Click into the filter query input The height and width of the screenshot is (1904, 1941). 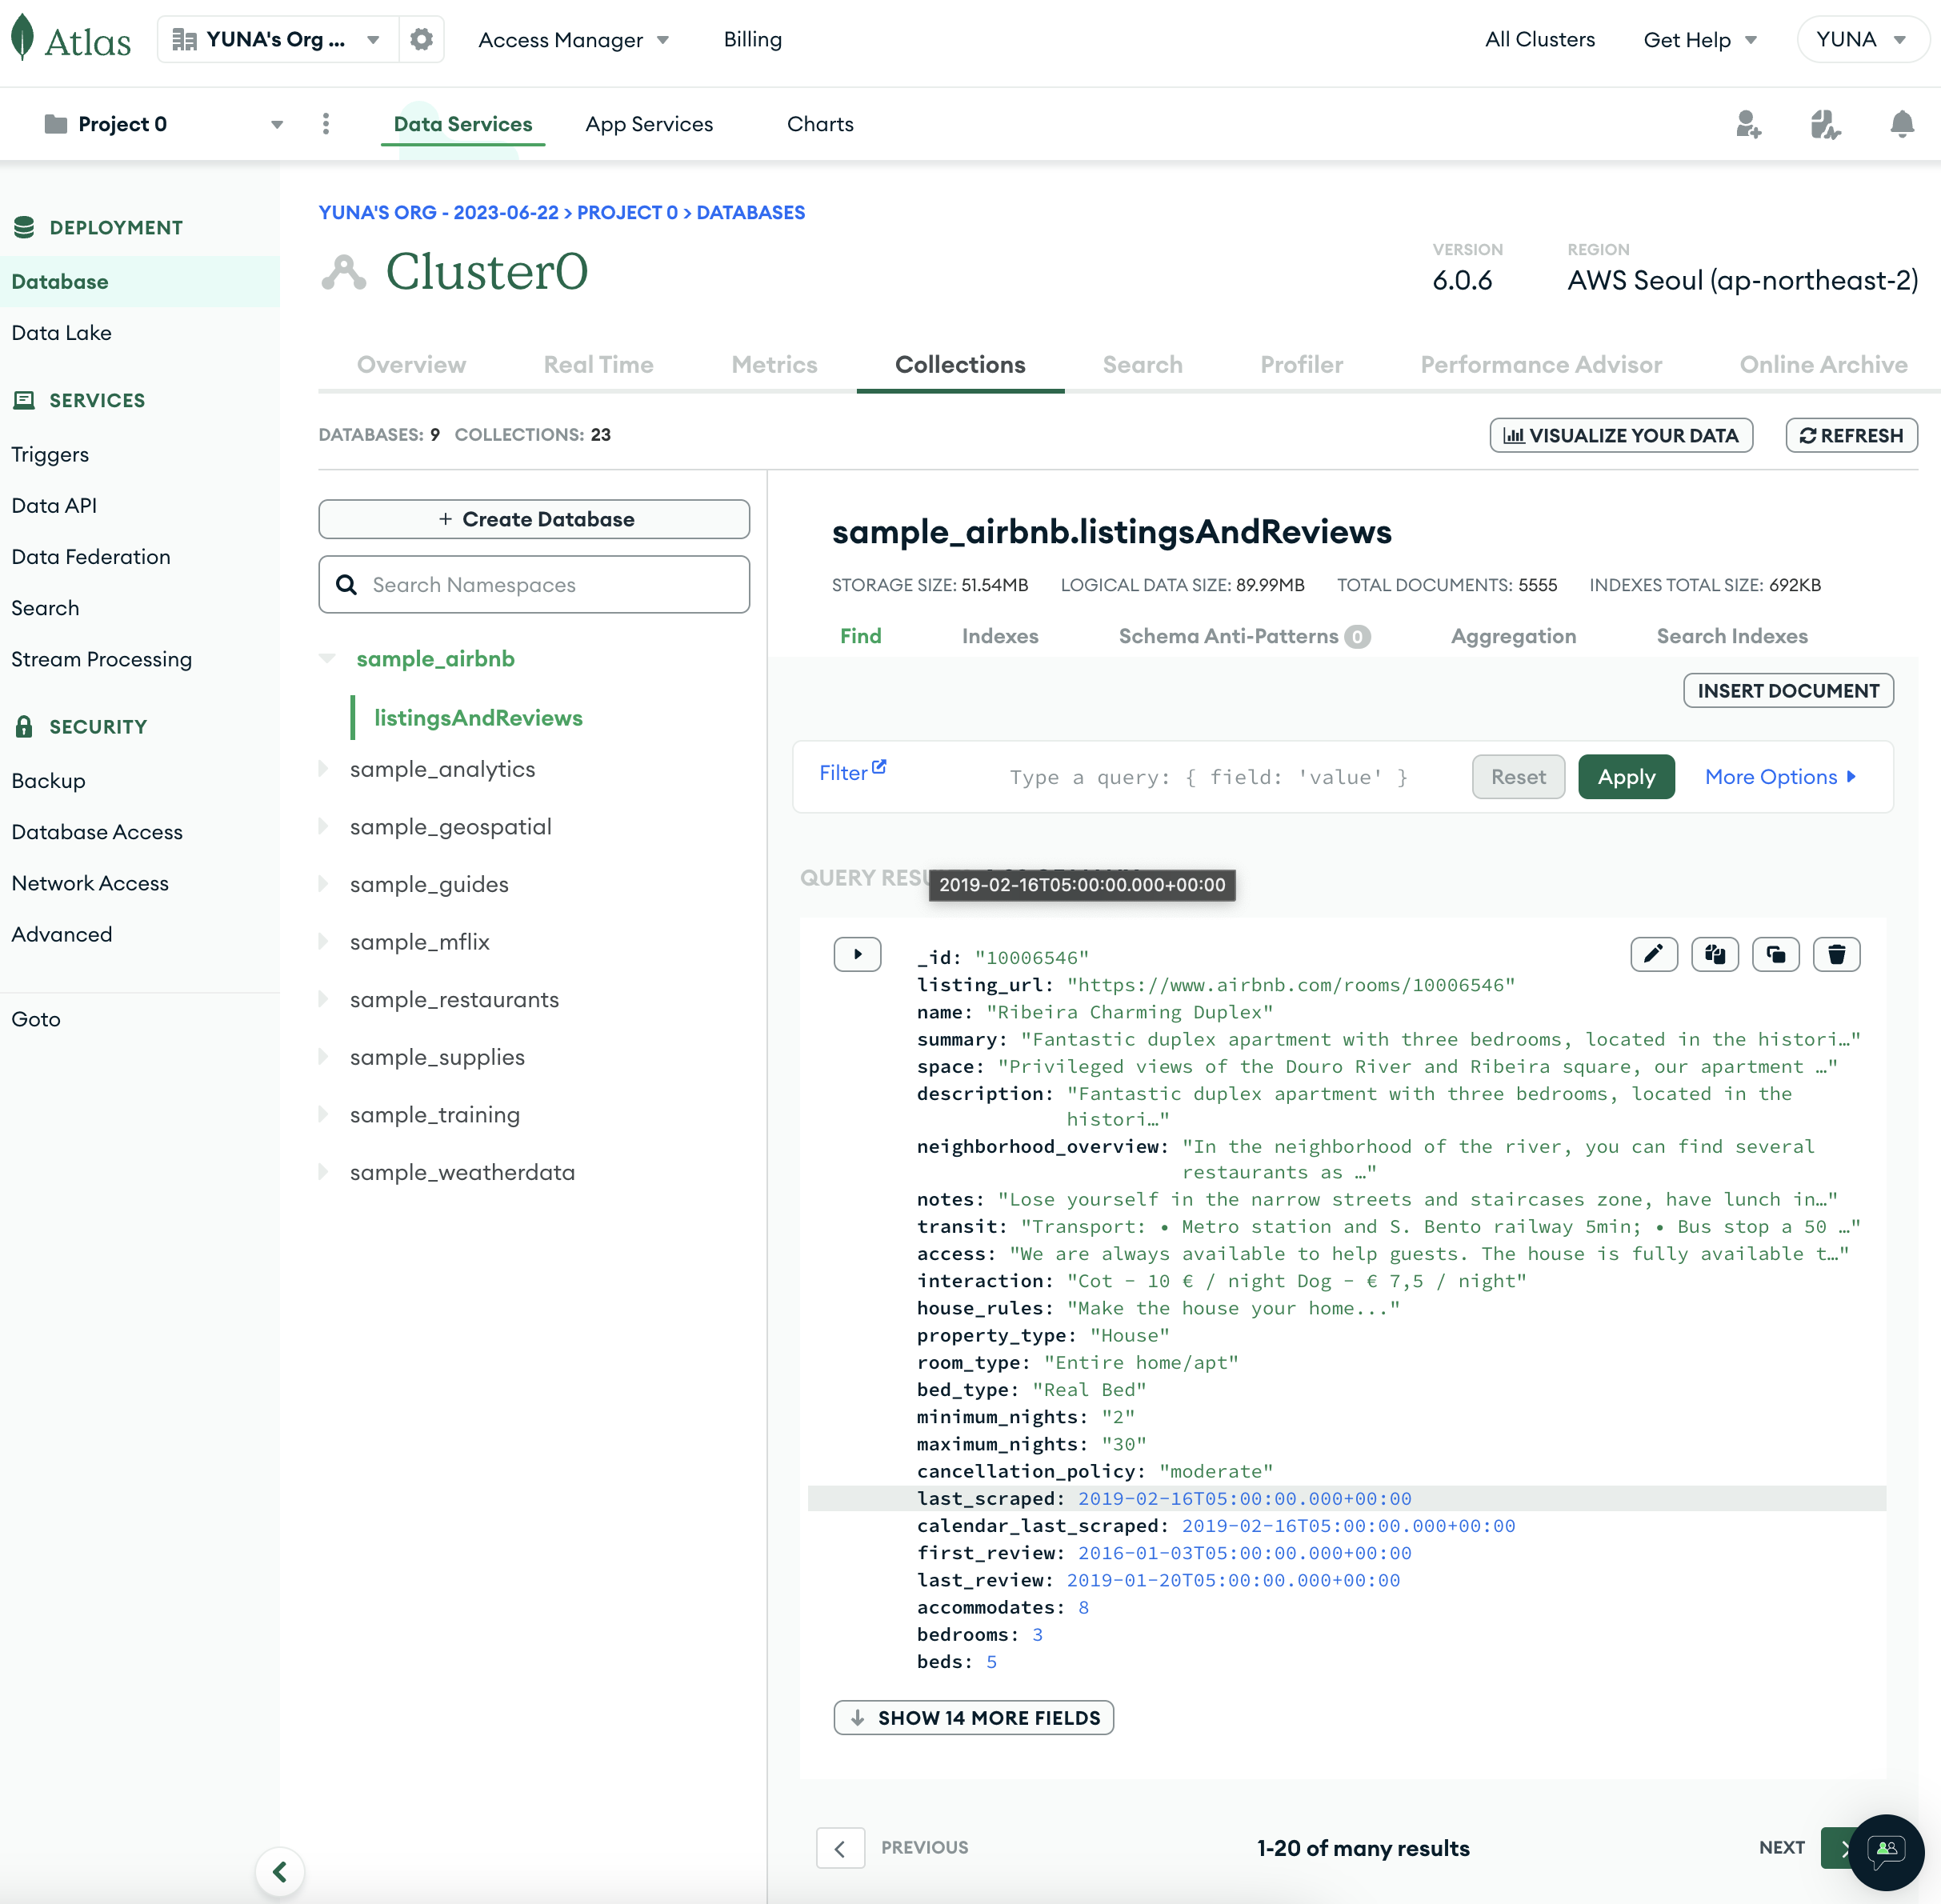click(x=1209, y=777)
